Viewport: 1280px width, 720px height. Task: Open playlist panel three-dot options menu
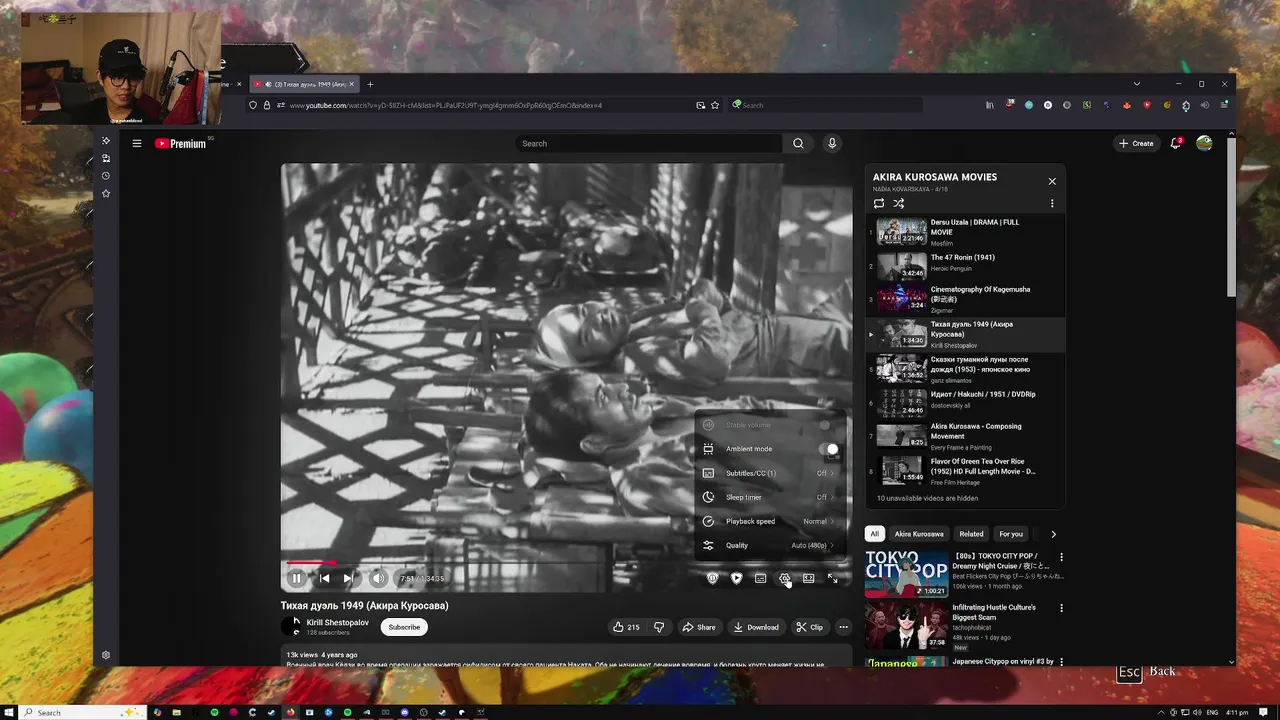[1052, 203]
